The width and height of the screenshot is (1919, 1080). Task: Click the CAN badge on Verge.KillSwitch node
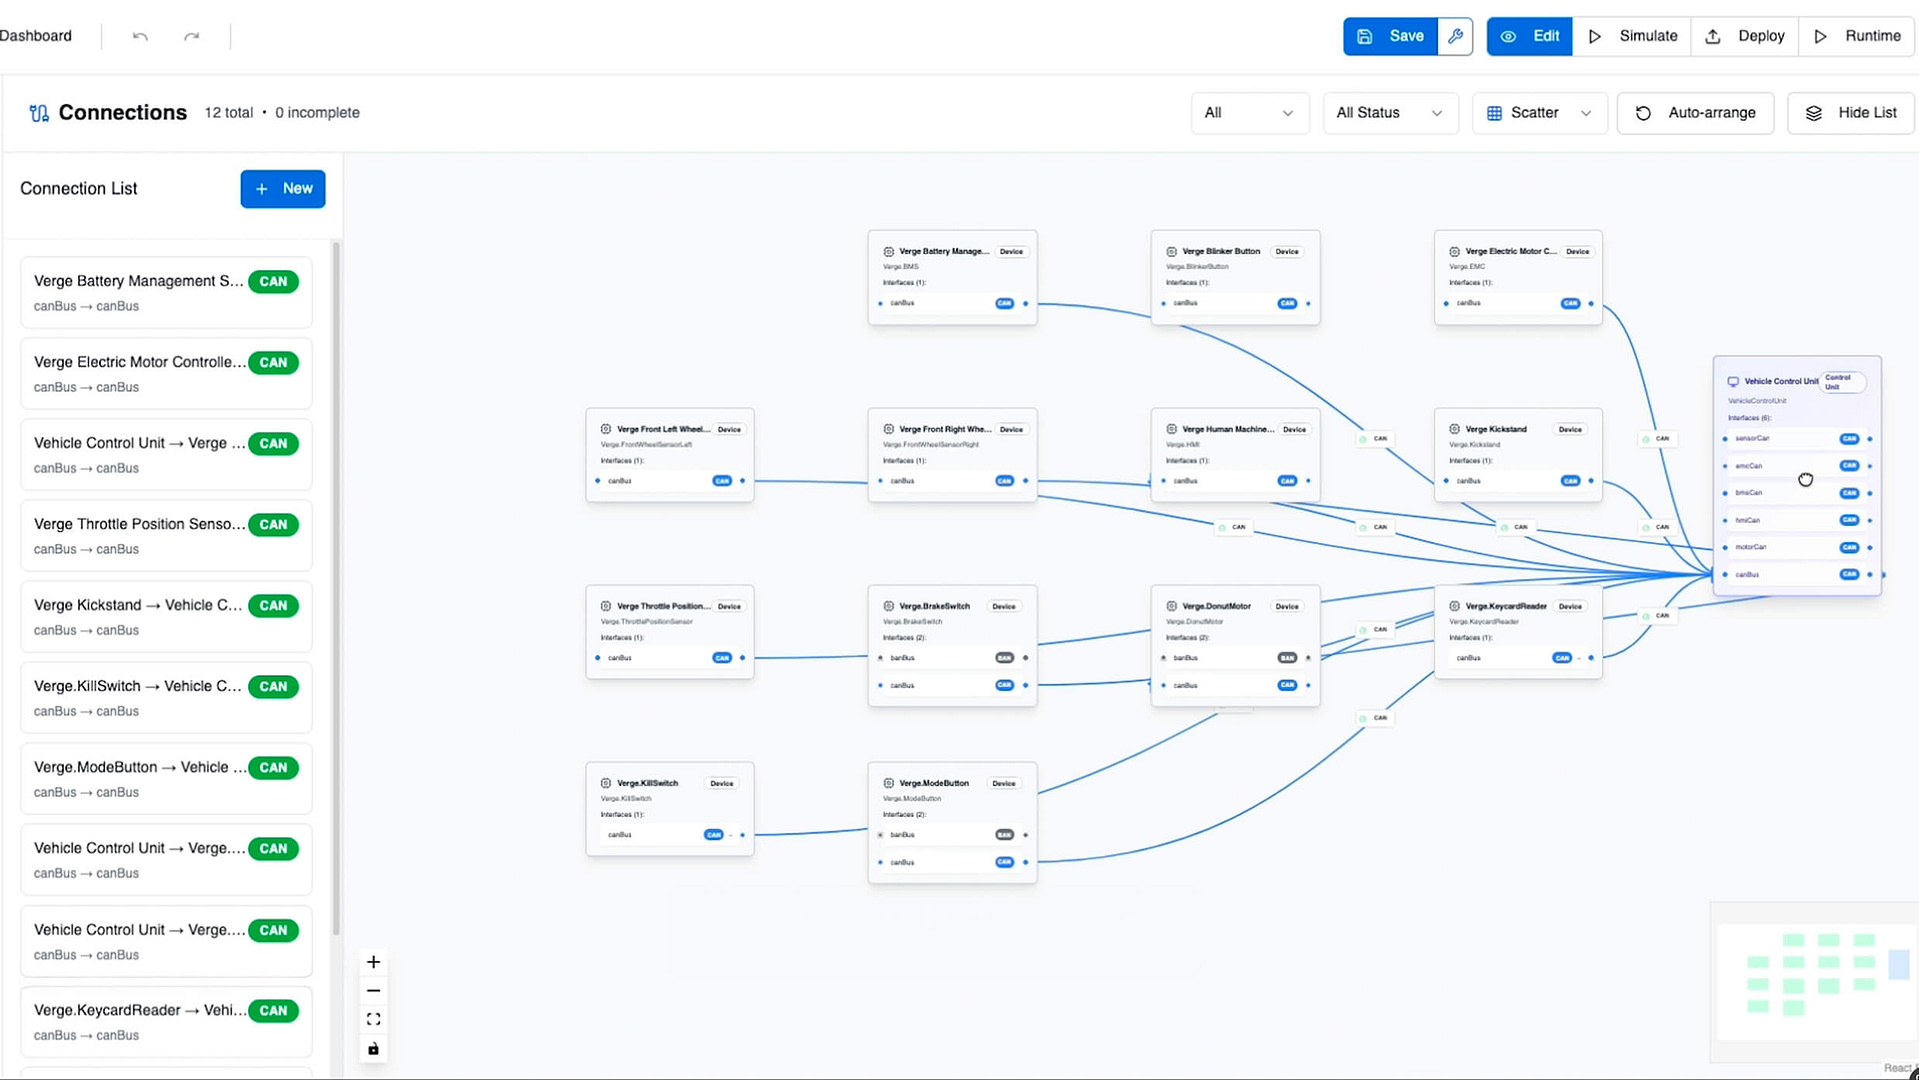(713, 835)
